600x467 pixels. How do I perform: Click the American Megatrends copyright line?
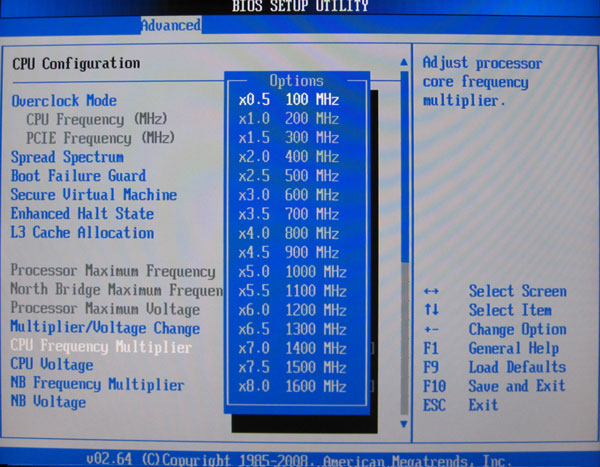pos(298,459)
